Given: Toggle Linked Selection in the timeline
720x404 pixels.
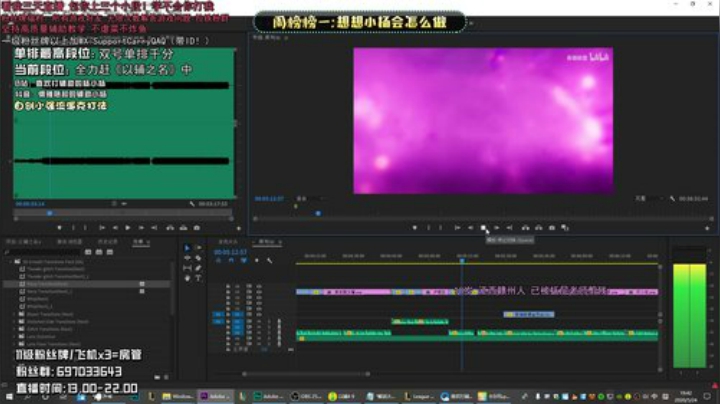Looking at the screenshot, I should click(244, 260).
